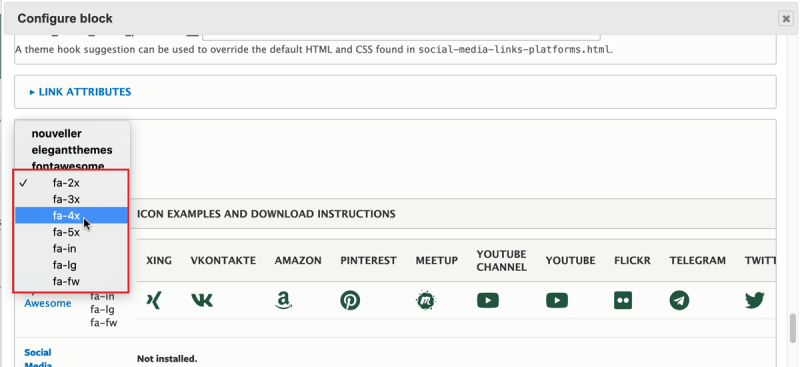Click the Meetup icon example
The width and height of the screenshot is (800, 367).
[426, 301]
